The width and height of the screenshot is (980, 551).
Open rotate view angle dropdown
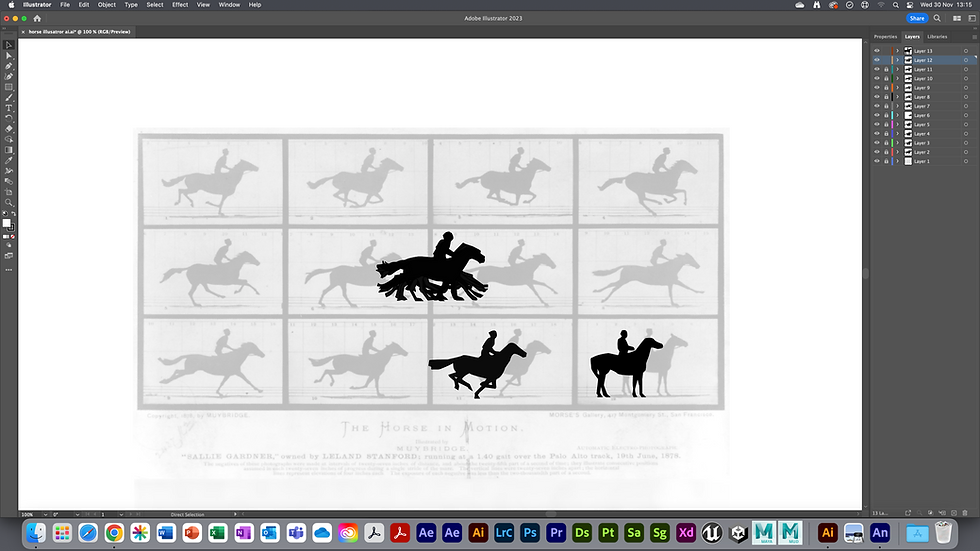(x=77, y=515)
